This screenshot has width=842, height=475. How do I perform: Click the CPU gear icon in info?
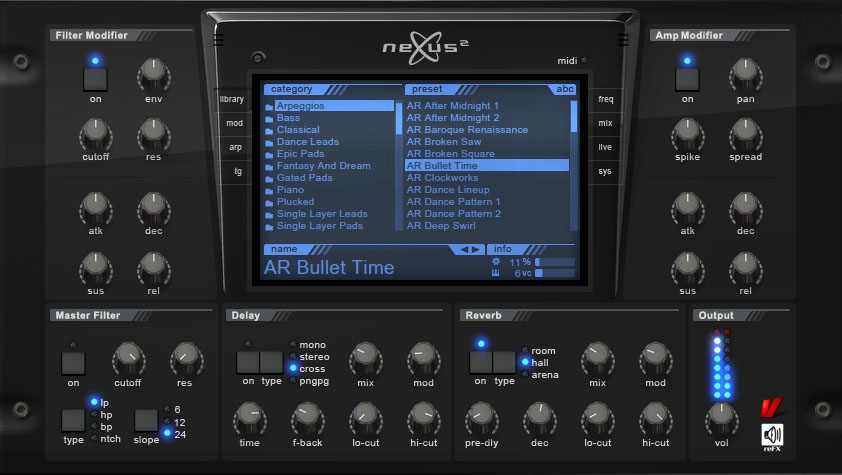coord(496,261)
